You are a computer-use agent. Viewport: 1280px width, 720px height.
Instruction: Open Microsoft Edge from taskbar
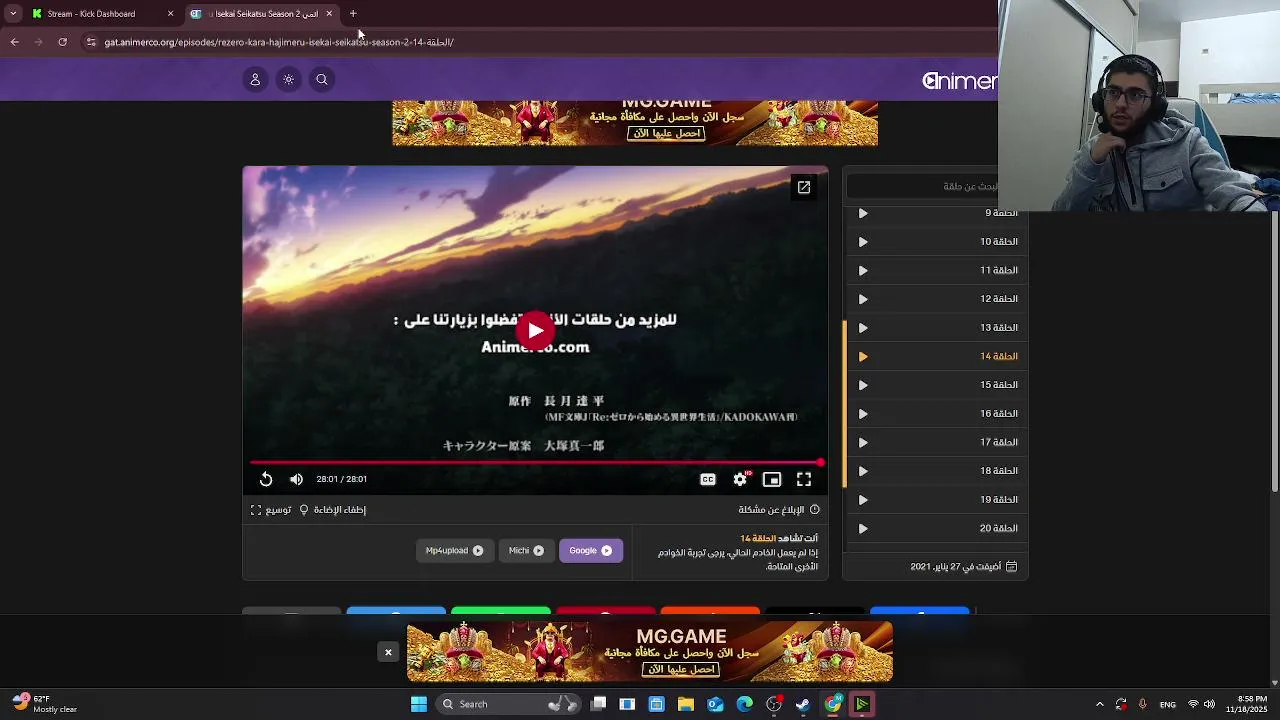[744, 704]
